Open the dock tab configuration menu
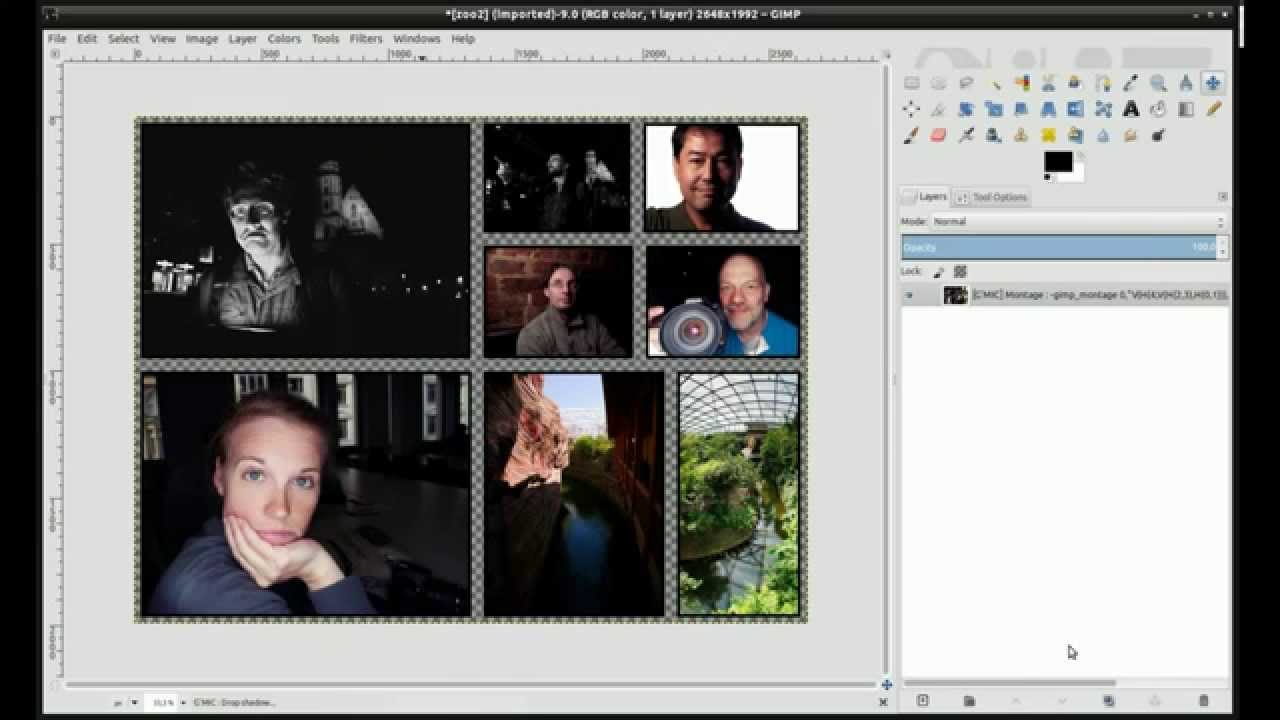 (x=1222, y=197)
